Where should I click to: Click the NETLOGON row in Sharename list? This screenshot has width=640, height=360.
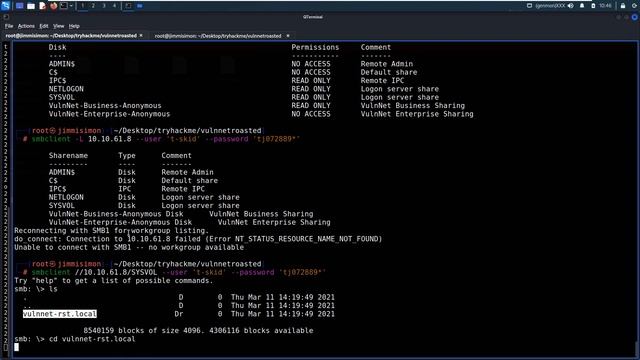coord(144,197)
